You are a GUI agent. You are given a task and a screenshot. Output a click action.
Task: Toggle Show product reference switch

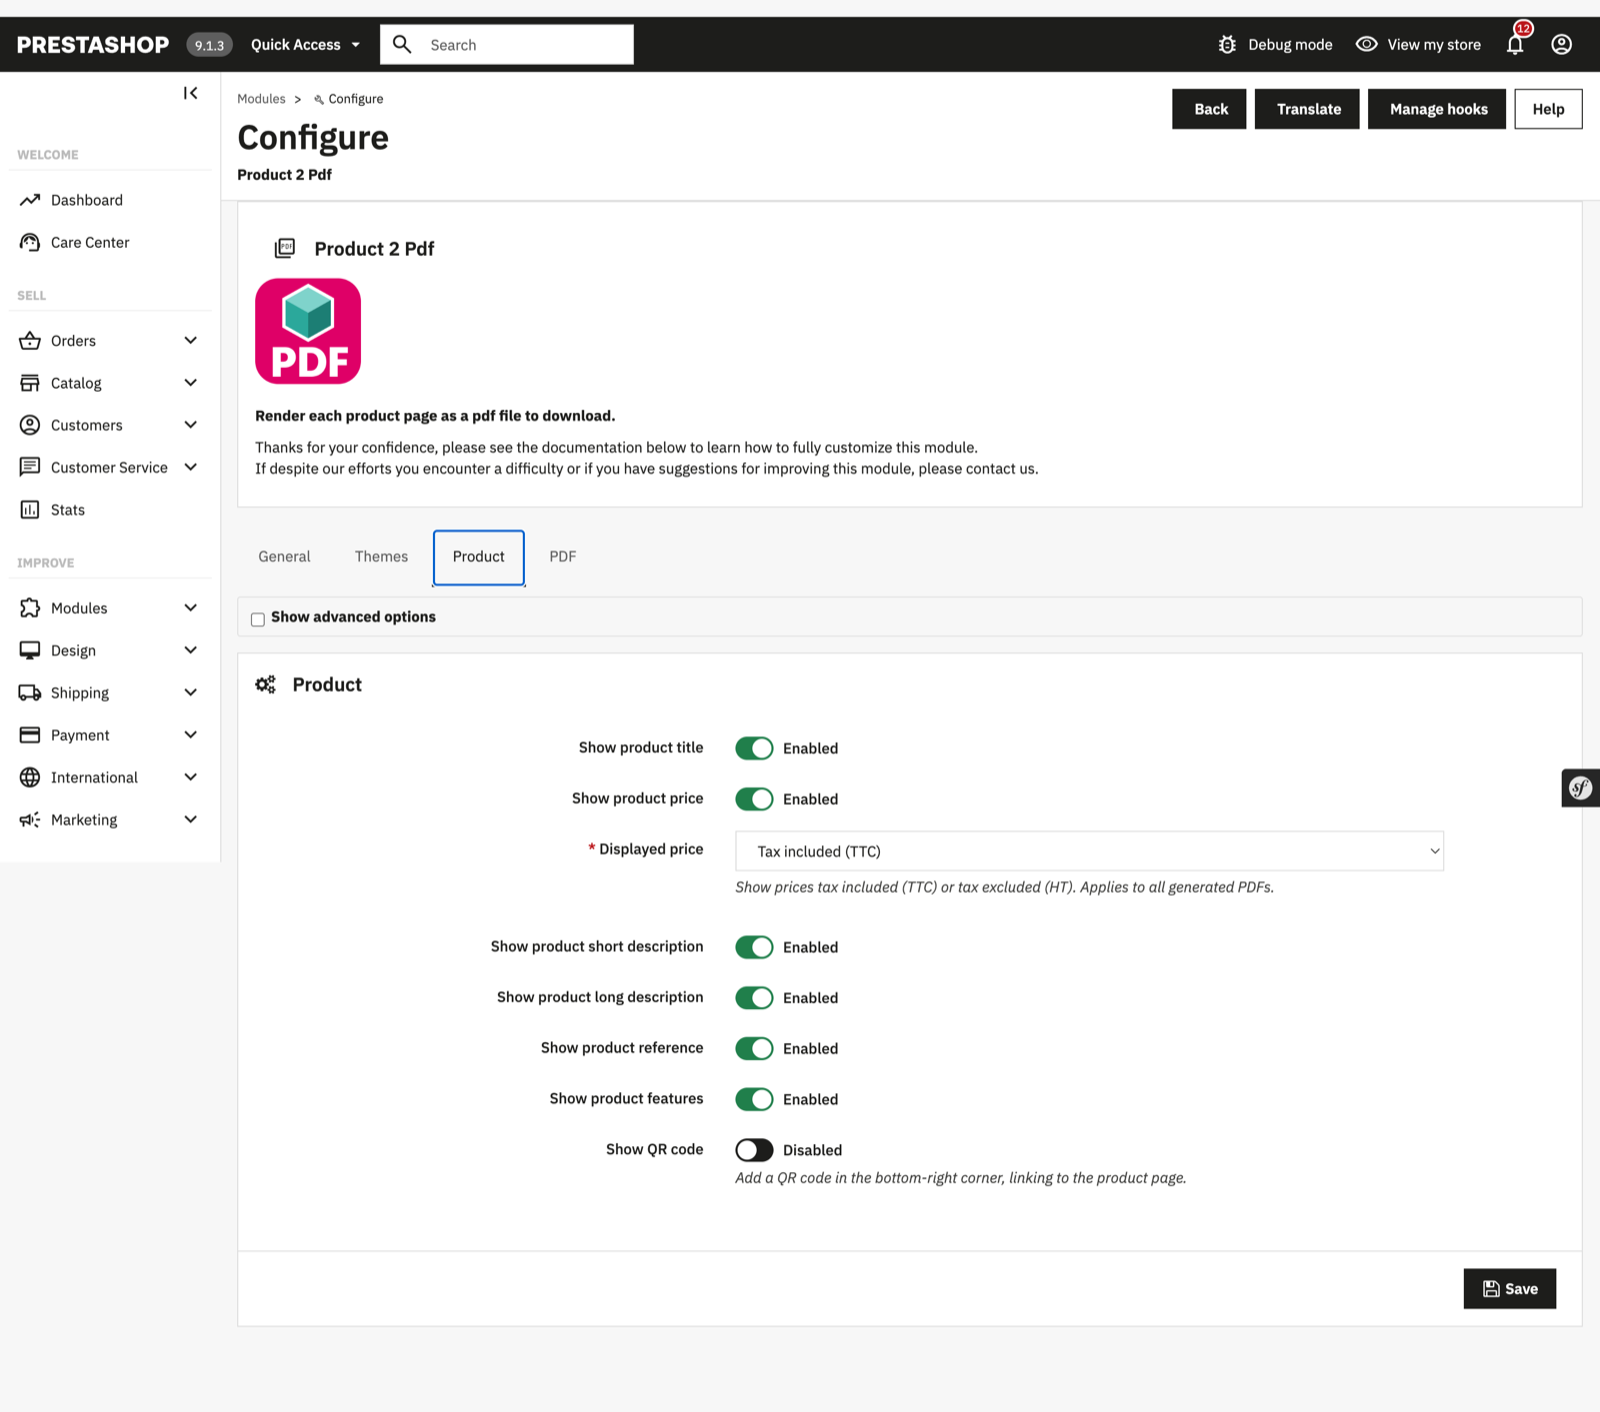click(754, 1048)
